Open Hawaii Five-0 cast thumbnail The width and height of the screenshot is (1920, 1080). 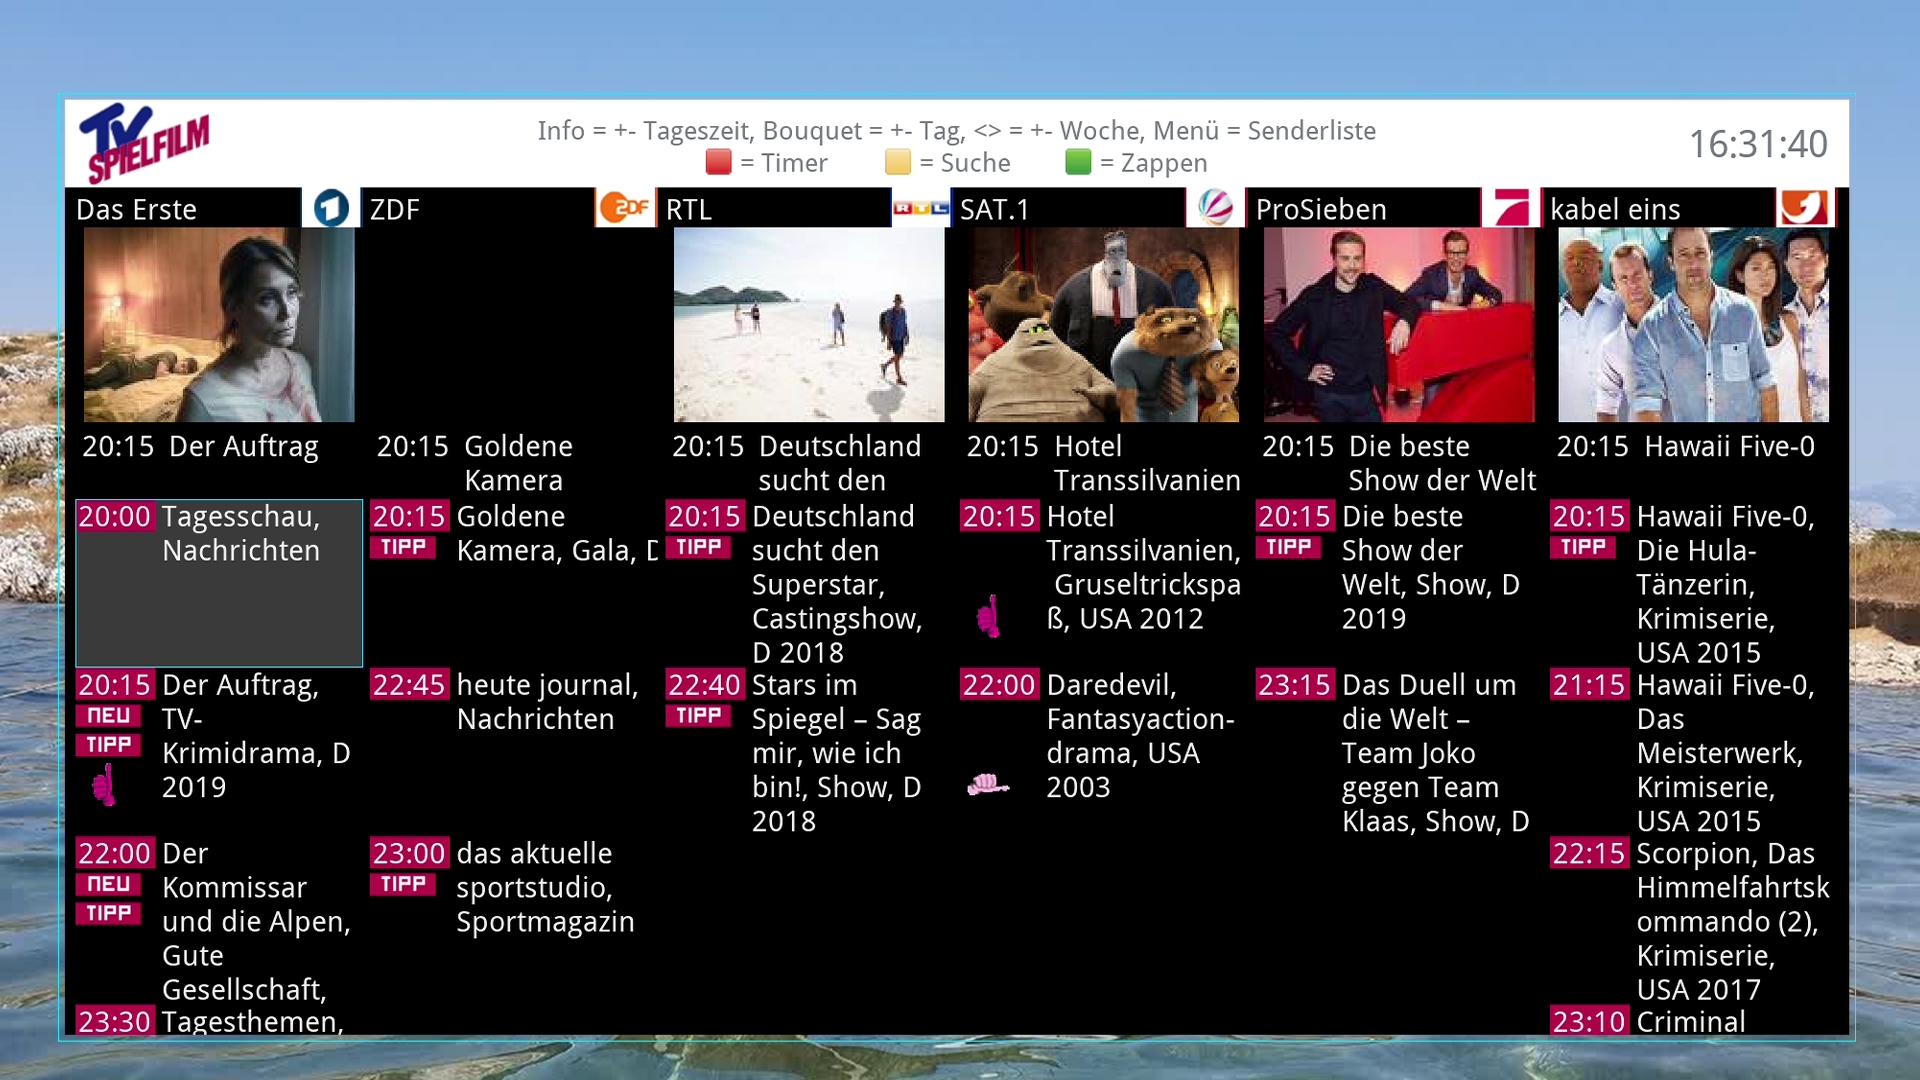tap(1694, 325)
